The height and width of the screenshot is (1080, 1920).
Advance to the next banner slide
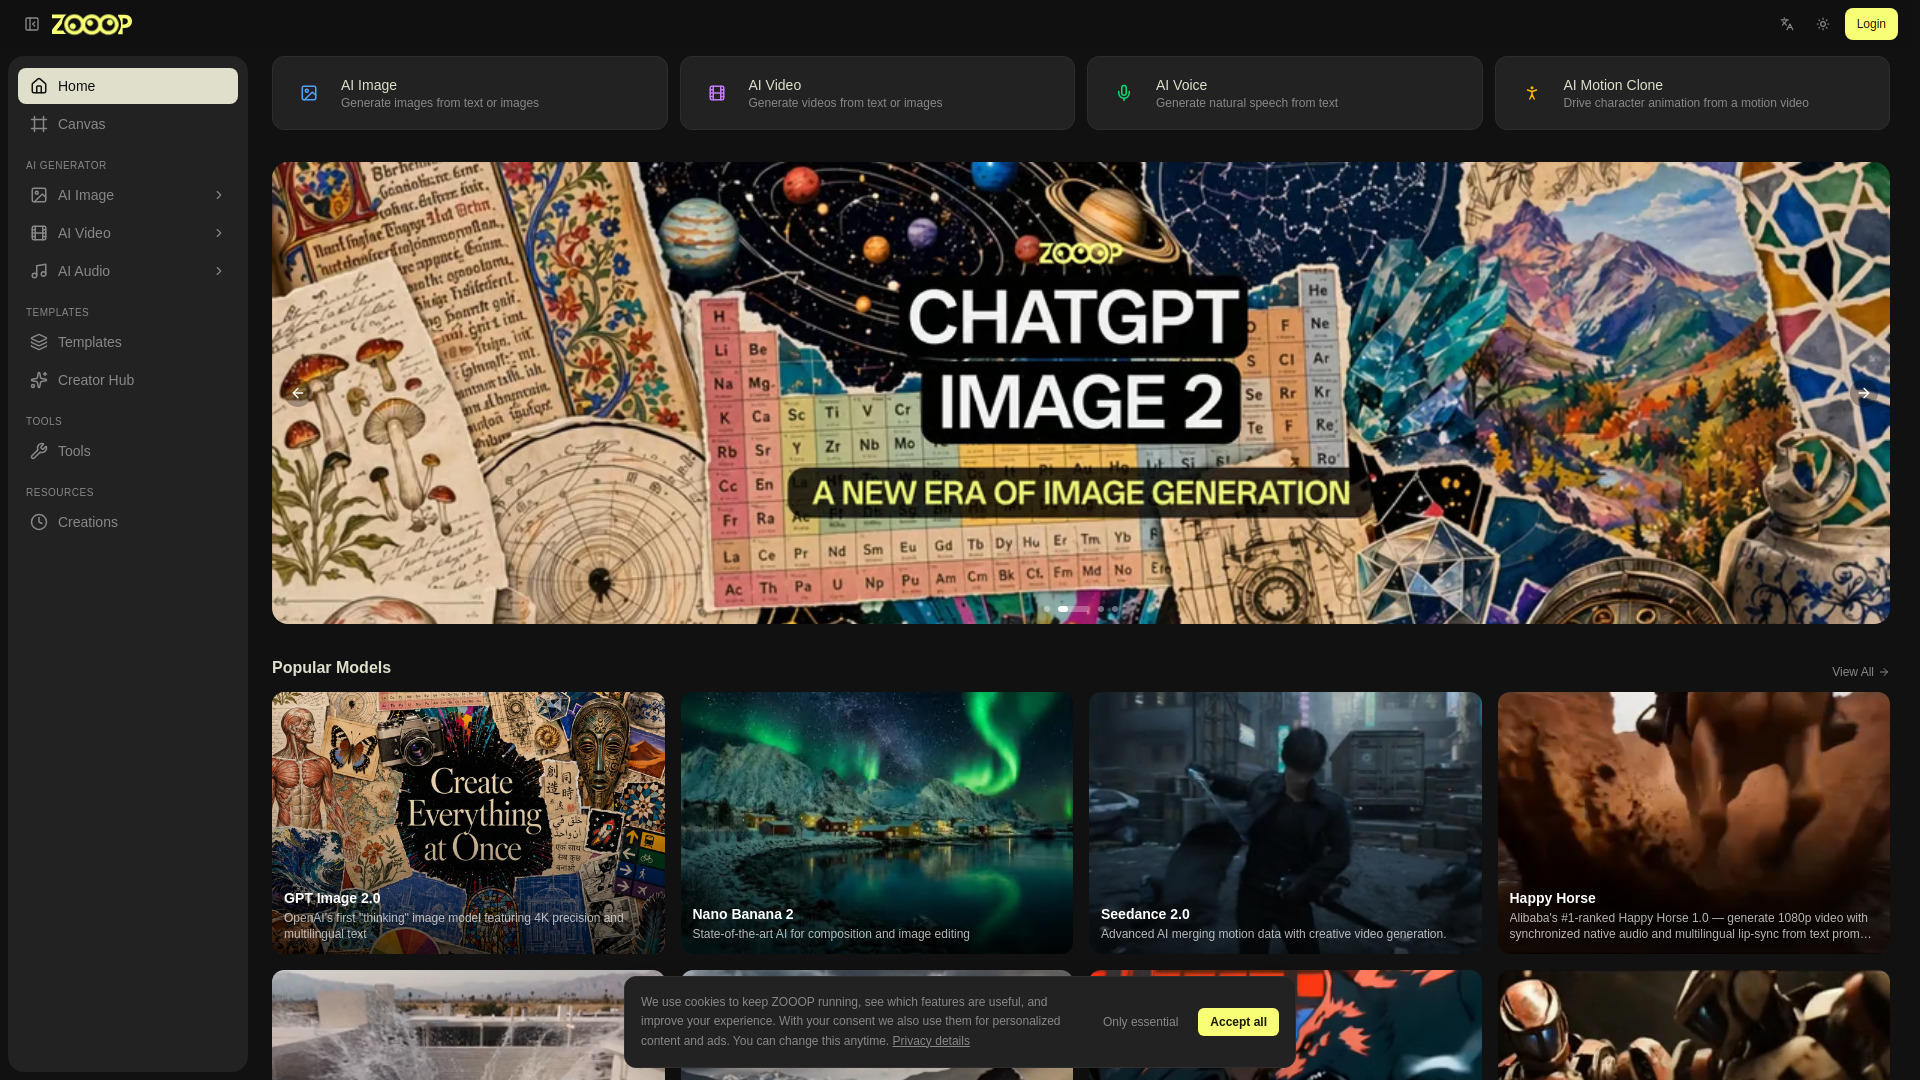(x=1863, y=393)
